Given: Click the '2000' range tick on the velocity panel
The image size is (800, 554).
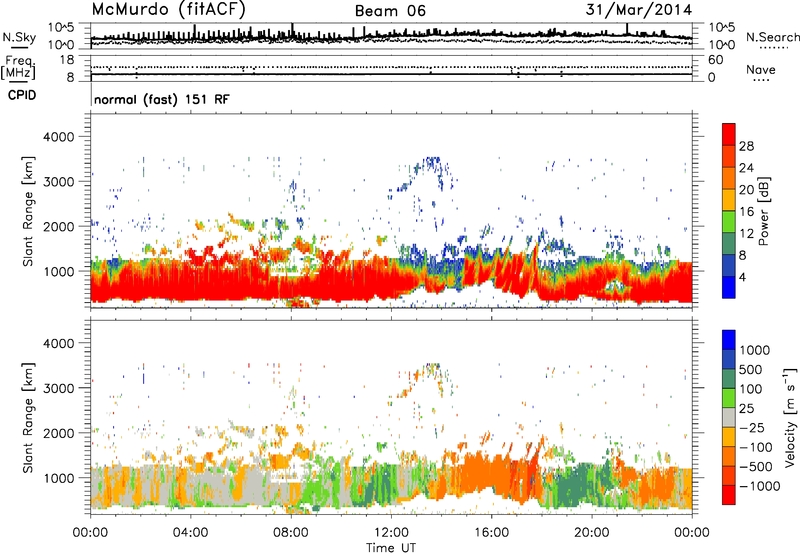Looking at the screenshot, I should [59, 433].
